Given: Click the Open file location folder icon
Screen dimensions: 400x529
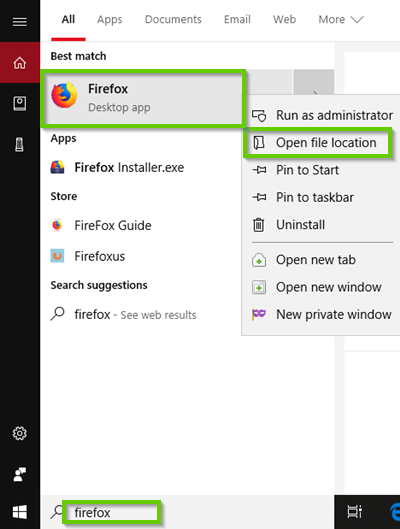Looking at the screenshot, I should 259,143.
